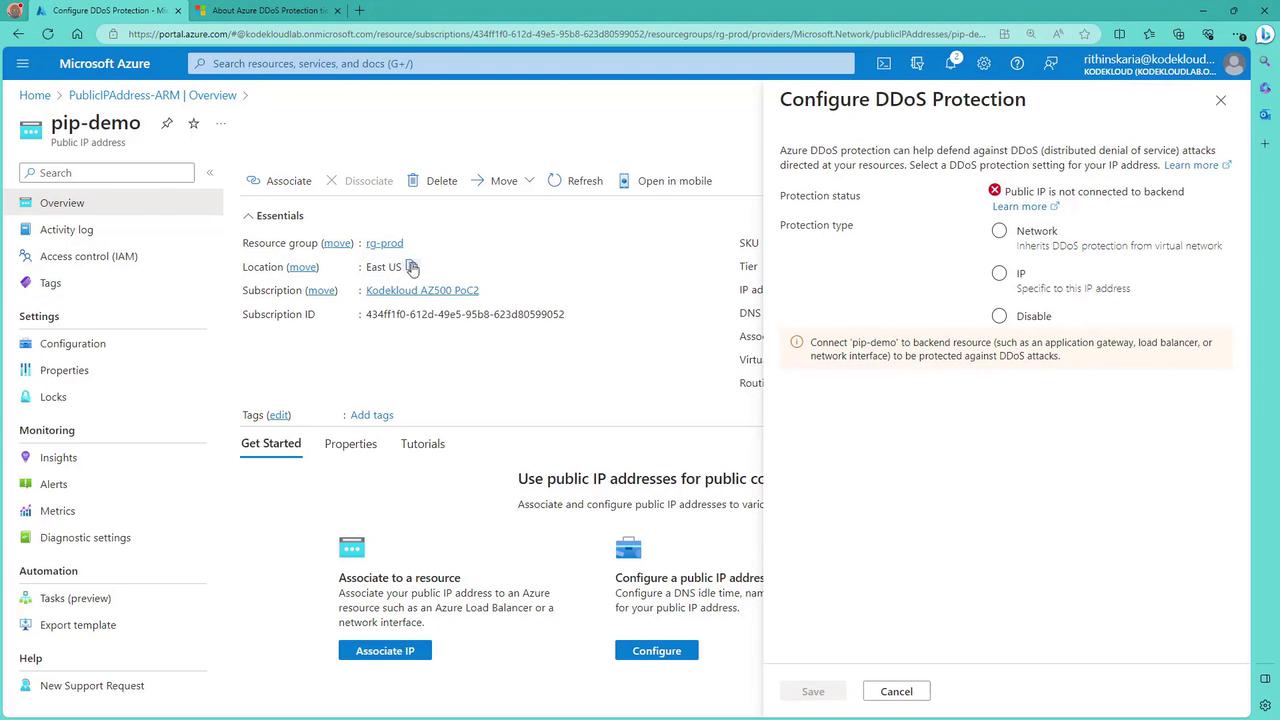This screenshot has height=720, width=1280.
Task: Select the Get Started tab
Action: coord(271,444)
